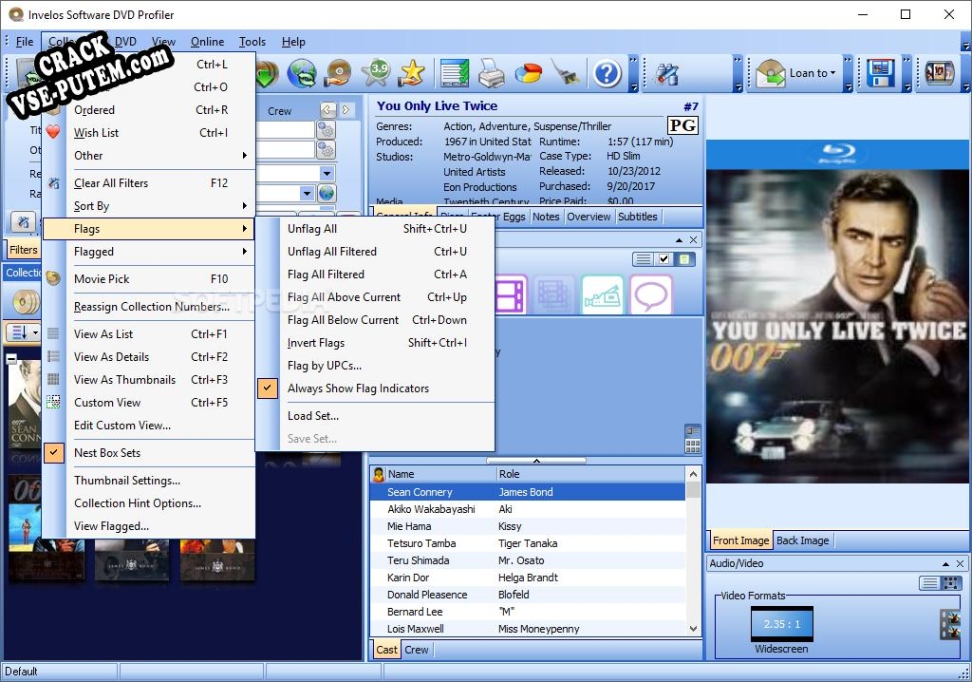Toggle the checkbox view button in features panel
This screenshot has height=682, width=972.
(x=664, y=260)
